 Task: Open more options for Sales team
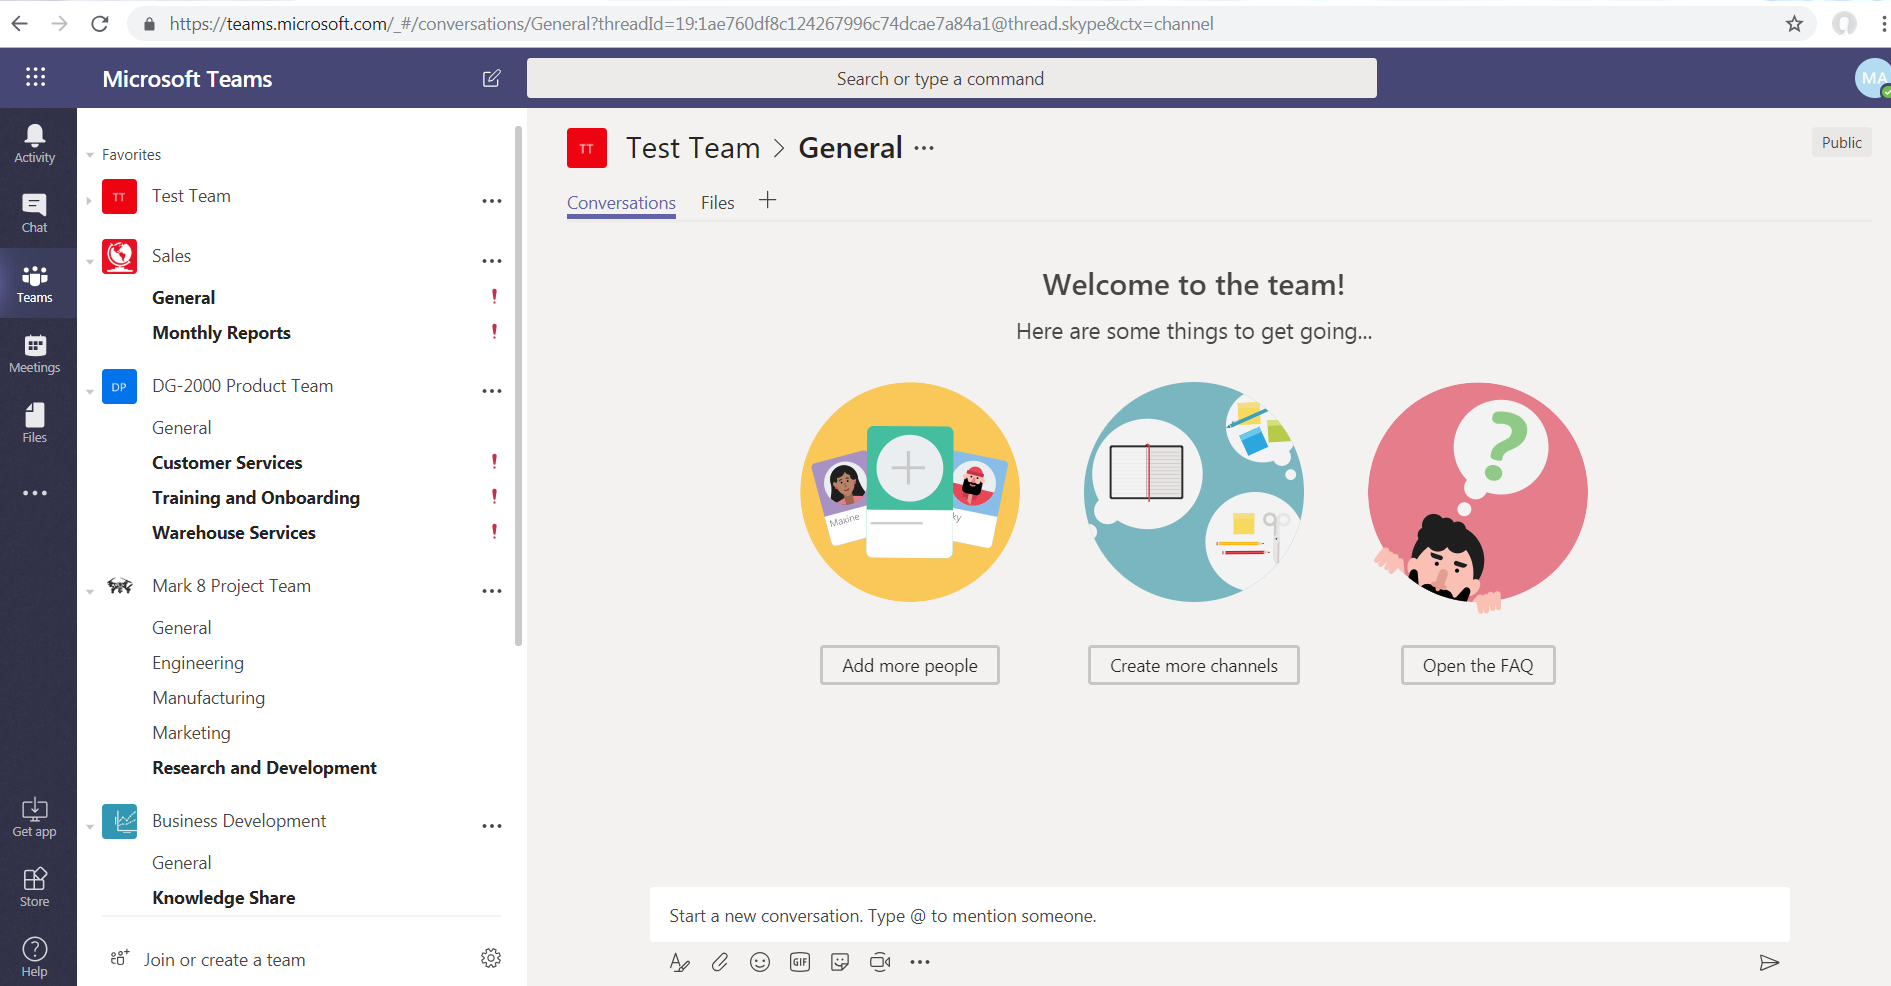pyautogui.click(x=492, y=261)
